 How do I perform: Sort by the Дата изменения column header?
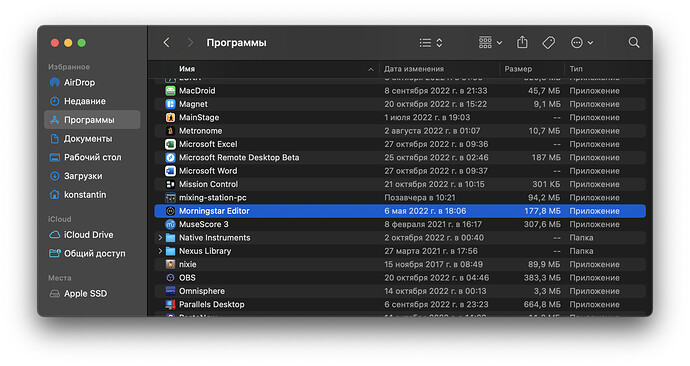414,69
